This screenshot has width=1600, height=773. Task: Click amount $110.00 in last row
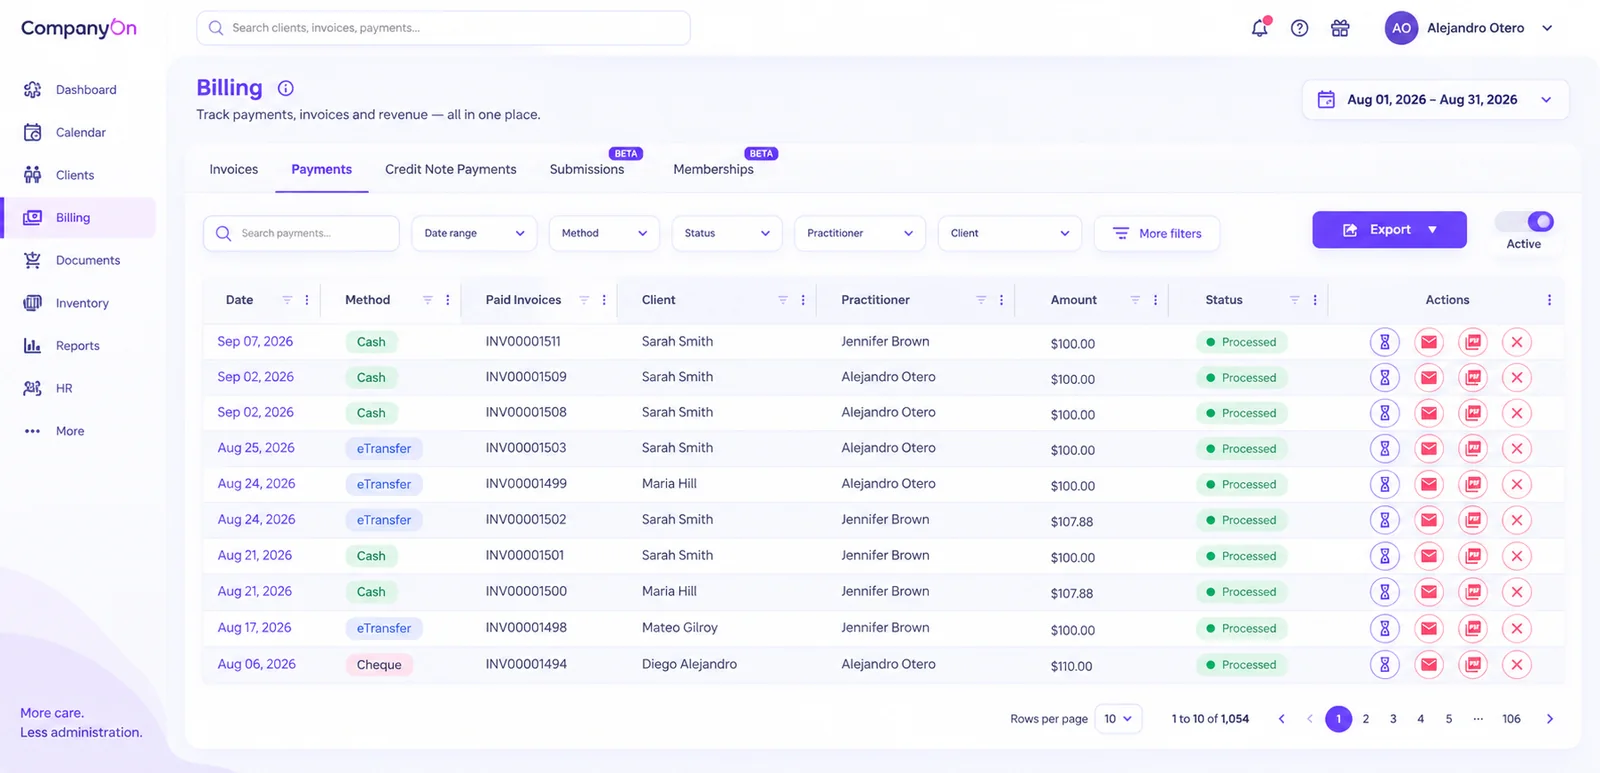click(x=1072, y=666)
